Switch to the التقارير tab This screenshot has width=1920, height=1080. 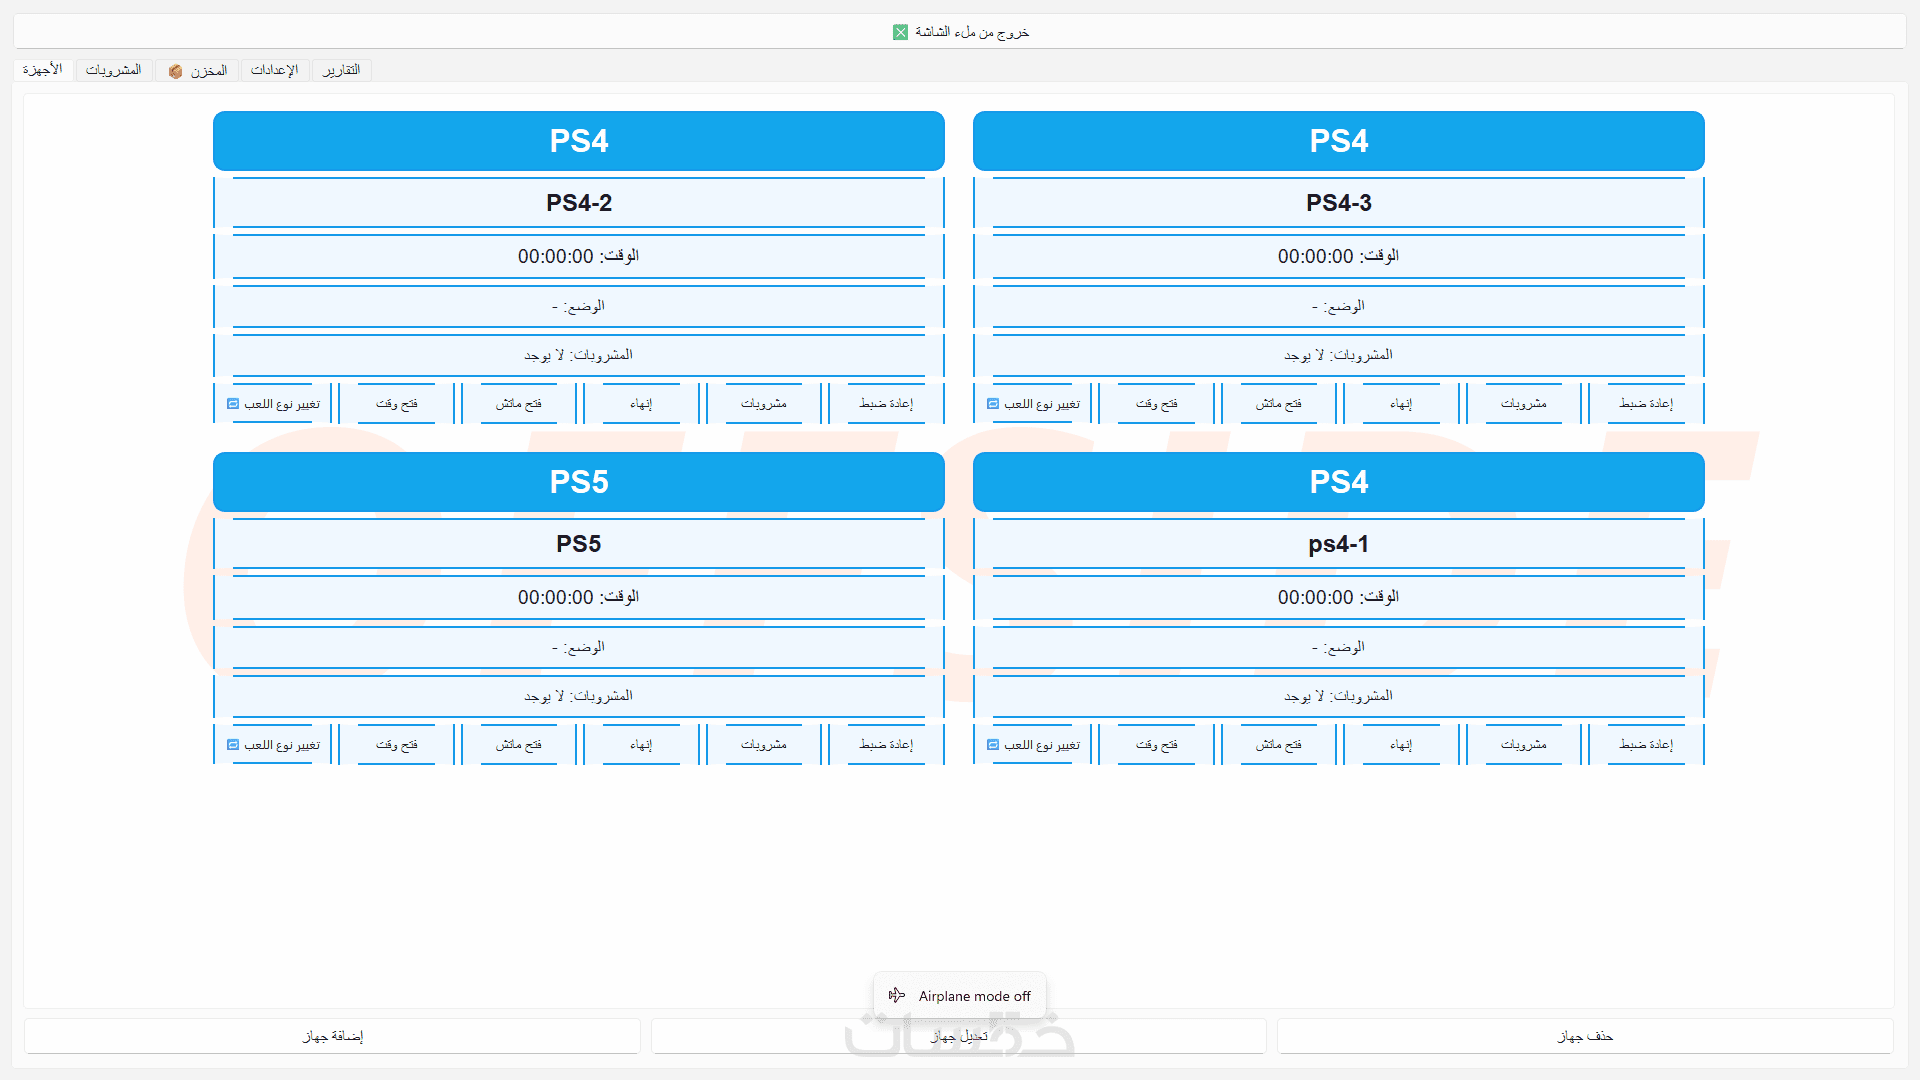[341, 70]
